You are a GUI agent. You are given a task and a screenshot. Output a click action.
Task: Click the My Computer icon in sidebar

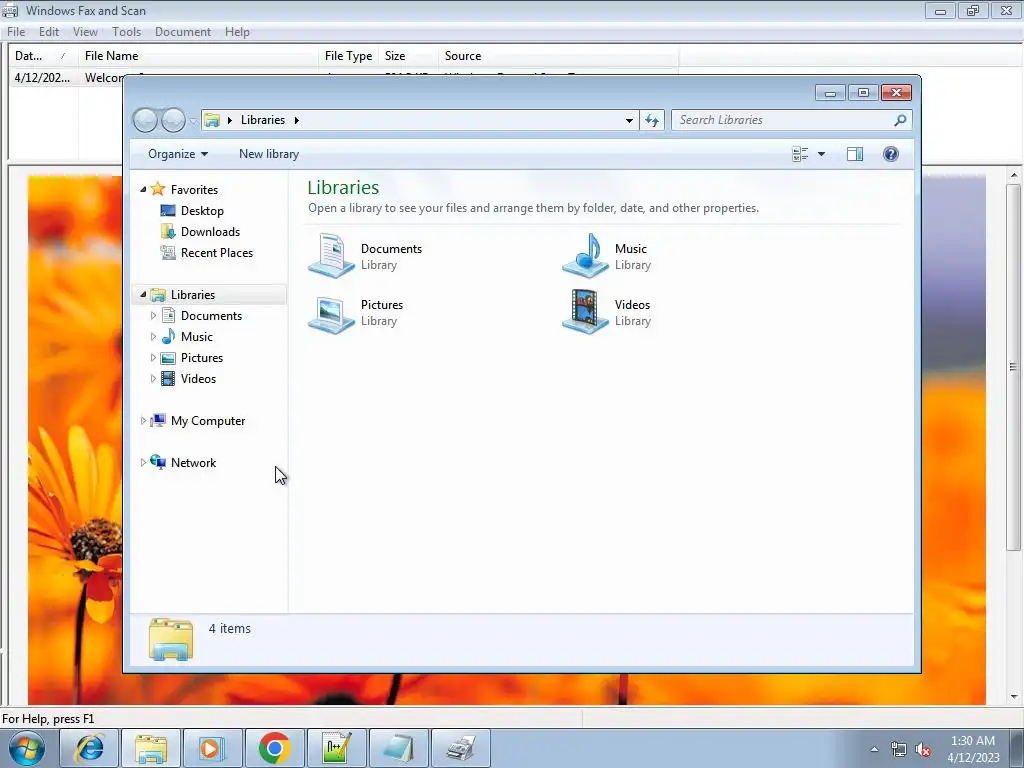(157, 421)
